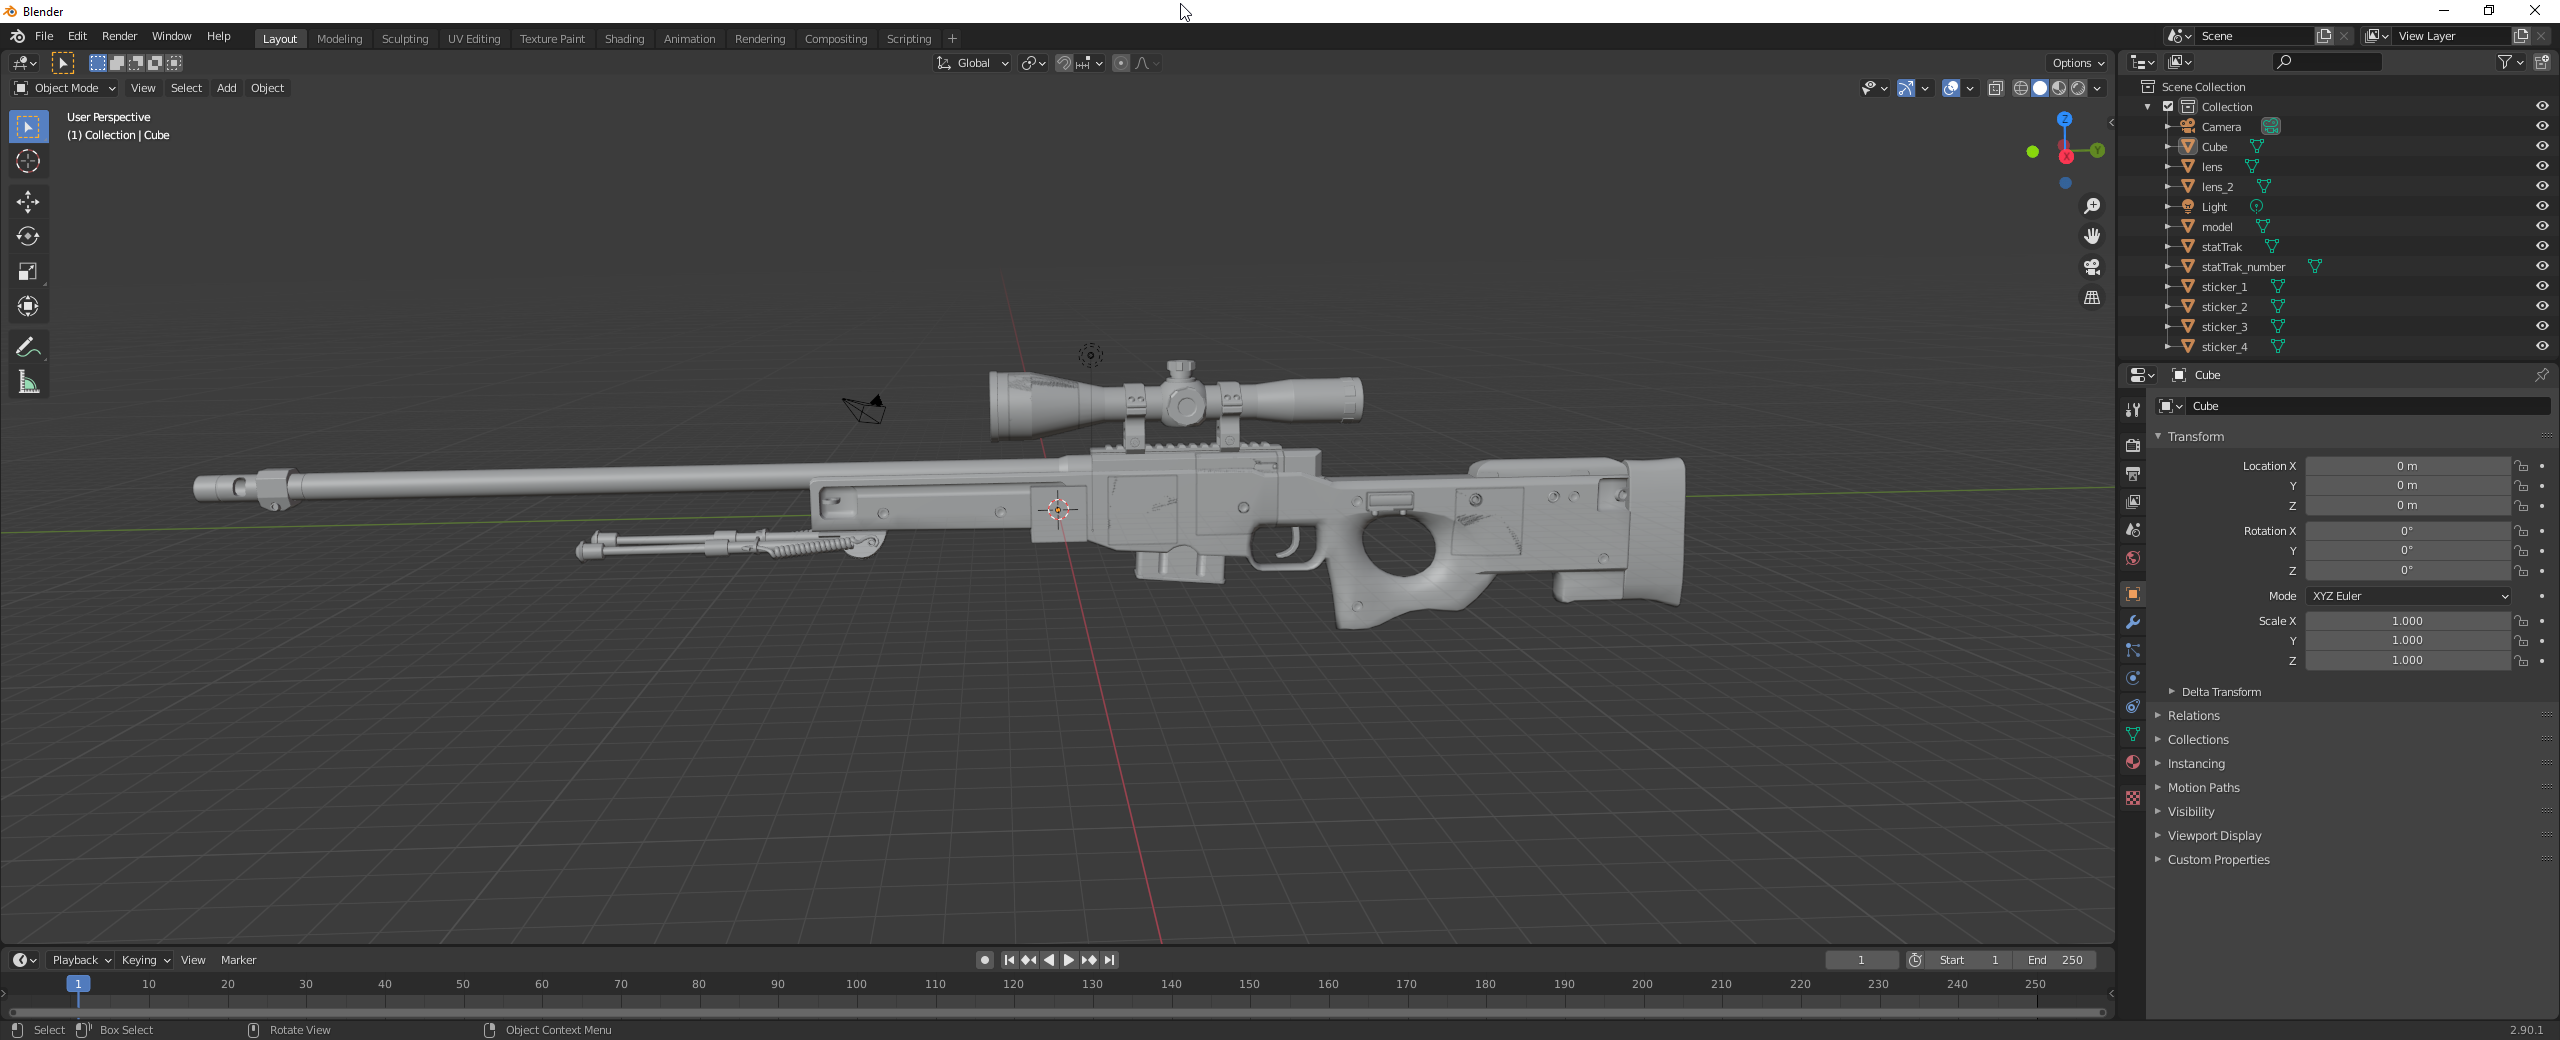The width and height of the screenshot is (2560, 1040).
Task: Hide the statTrak_number object
Action: pyautogui.click(x=2542, y=266)
